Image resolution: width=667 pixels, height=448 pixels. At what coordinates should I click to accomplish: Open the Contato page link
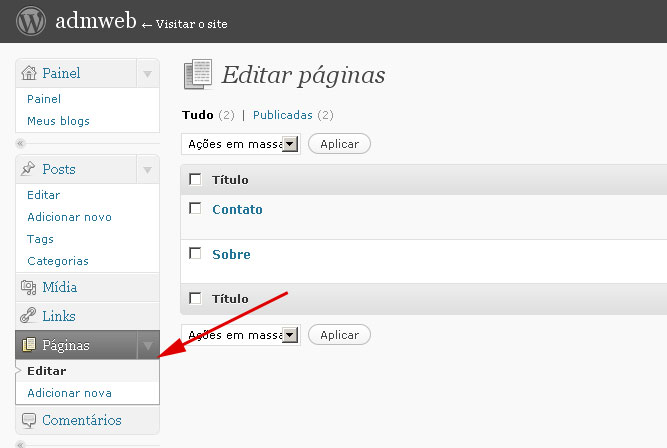click(237, 209)
